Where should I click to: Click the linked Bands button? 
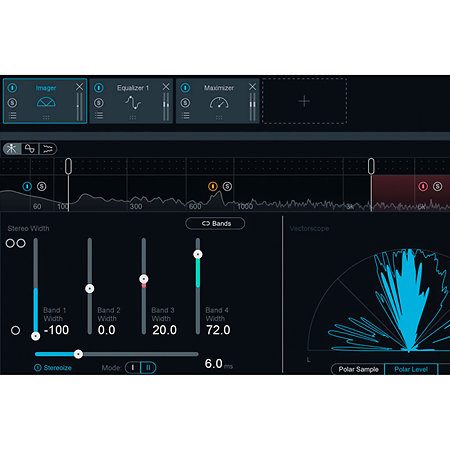tap(215, 223)
